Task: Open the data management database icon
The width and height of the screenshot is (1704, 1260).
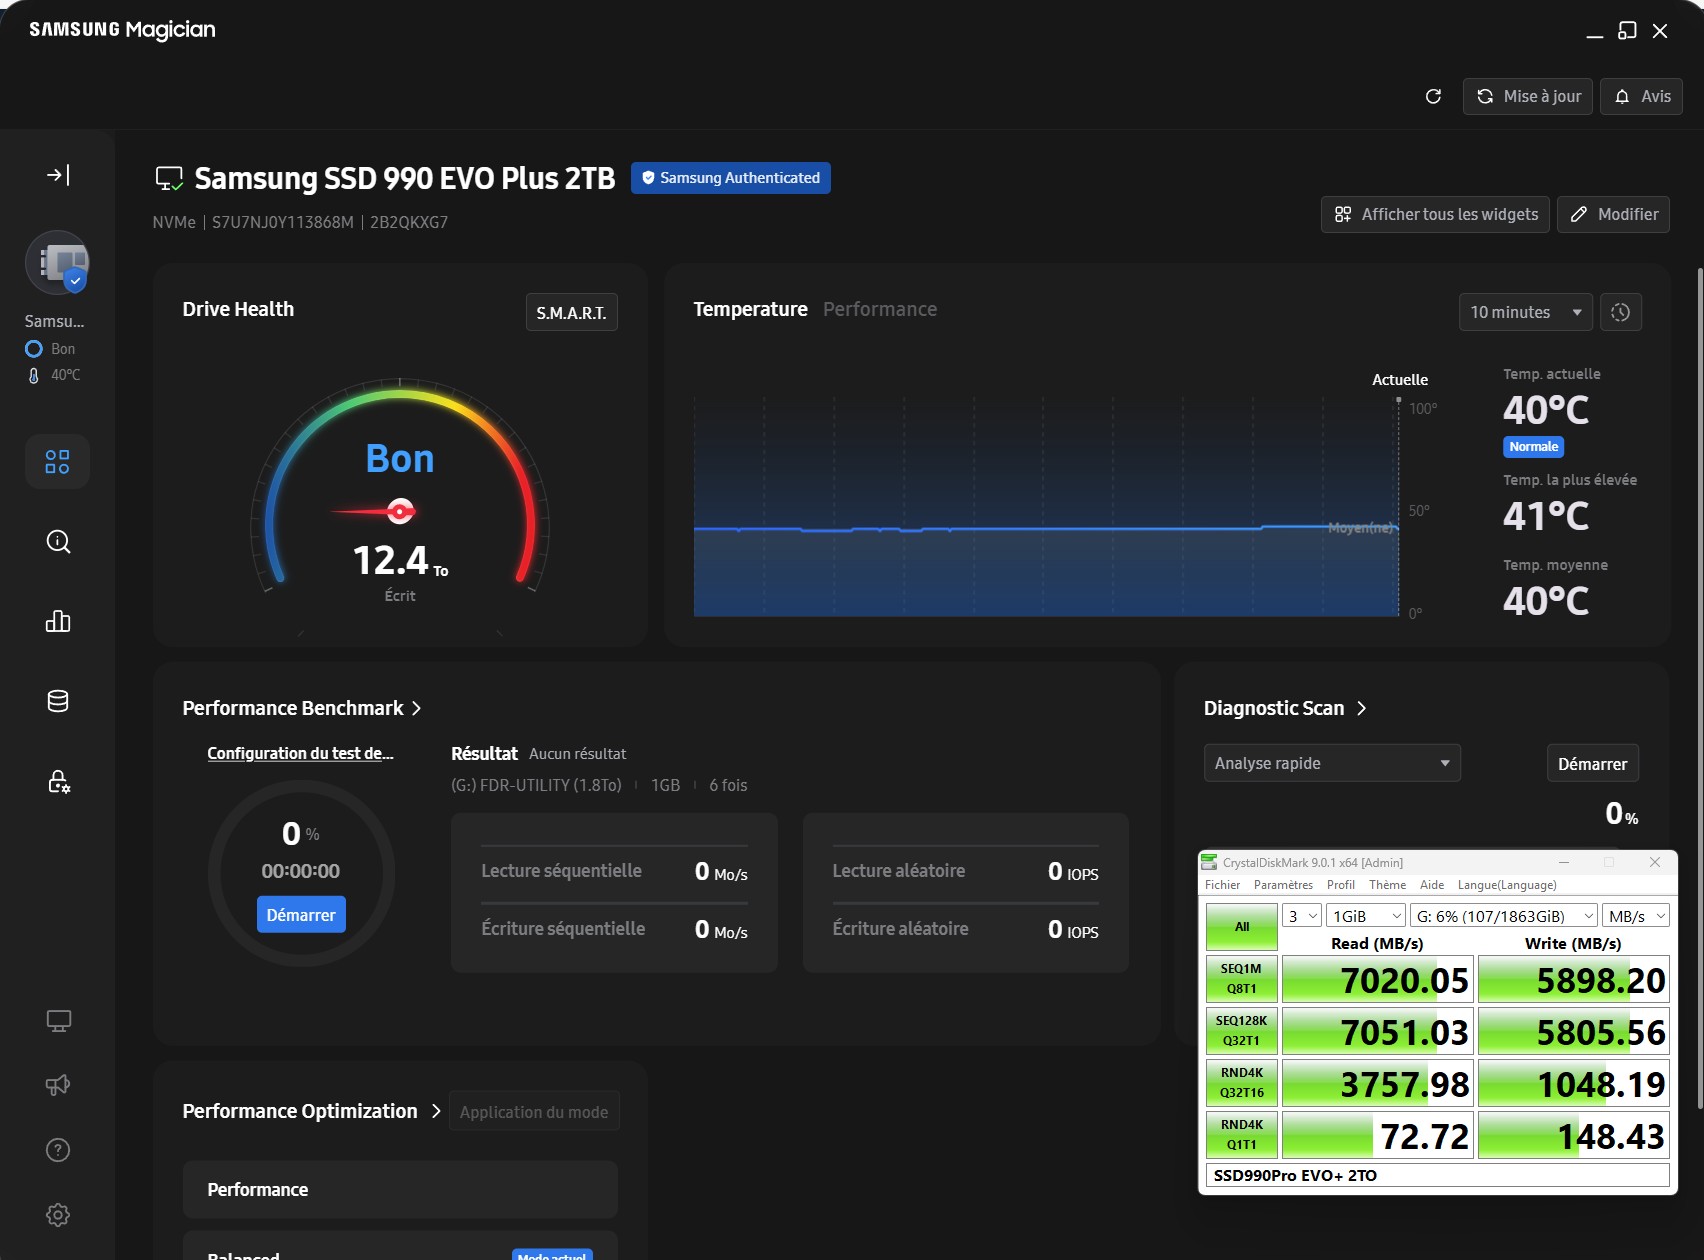Action: 58,702
